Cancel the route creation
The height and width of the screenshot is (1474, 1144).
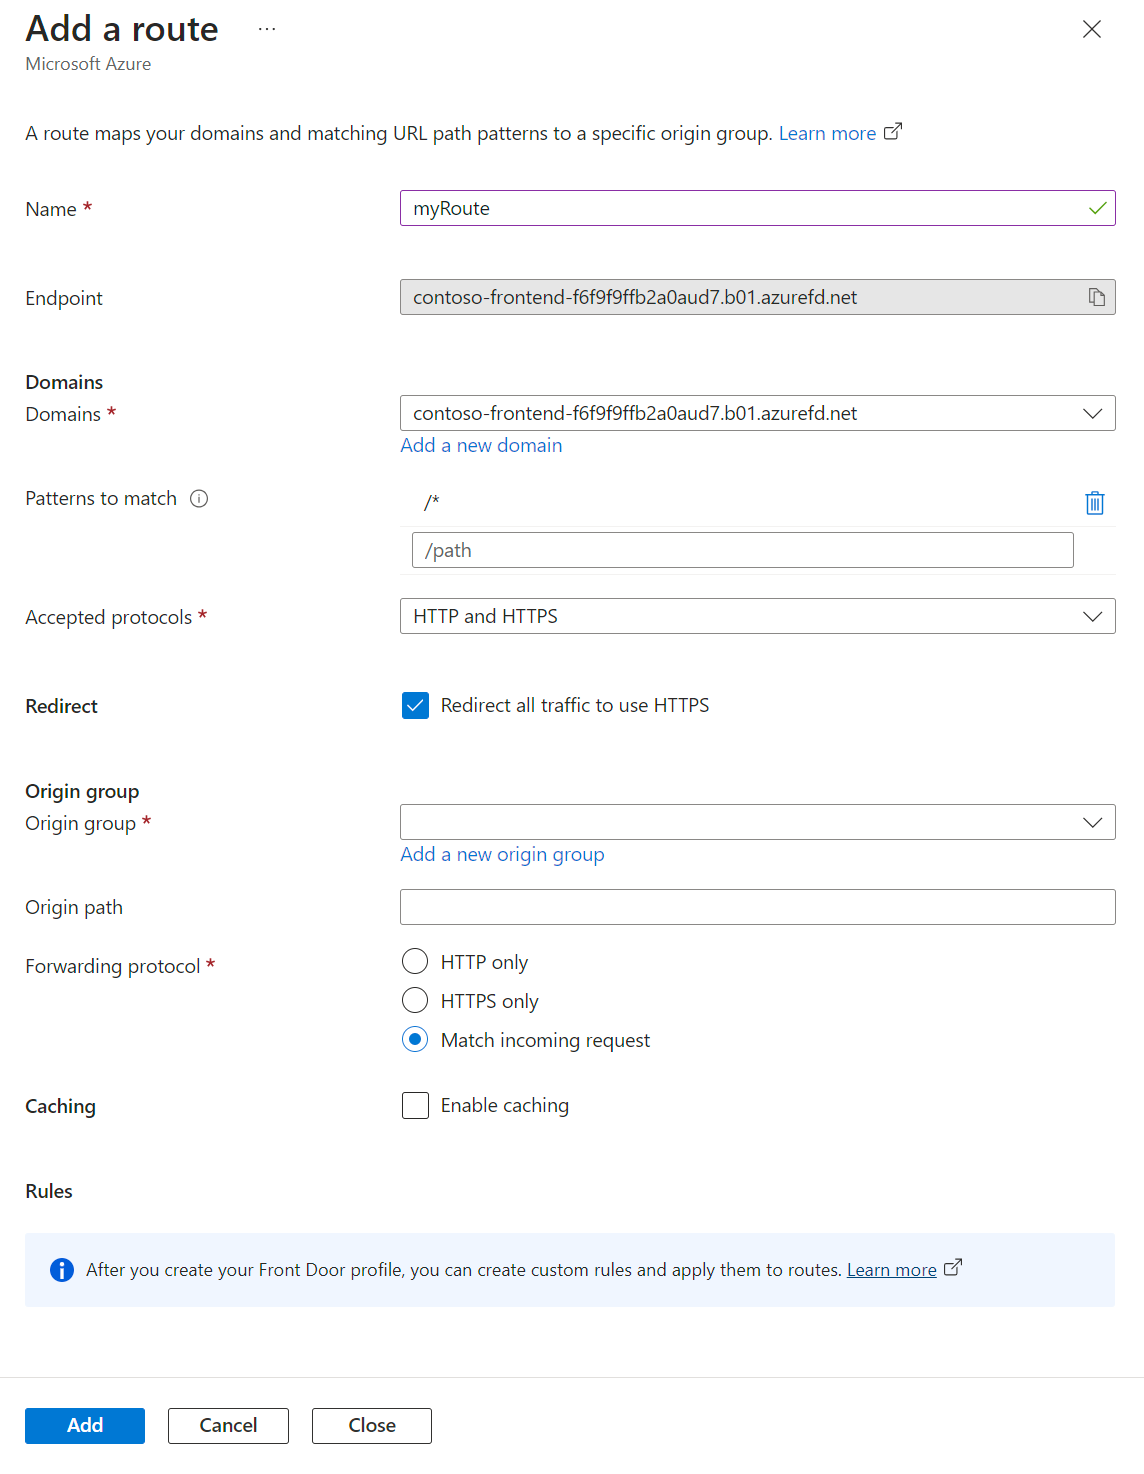point(228,1425)
